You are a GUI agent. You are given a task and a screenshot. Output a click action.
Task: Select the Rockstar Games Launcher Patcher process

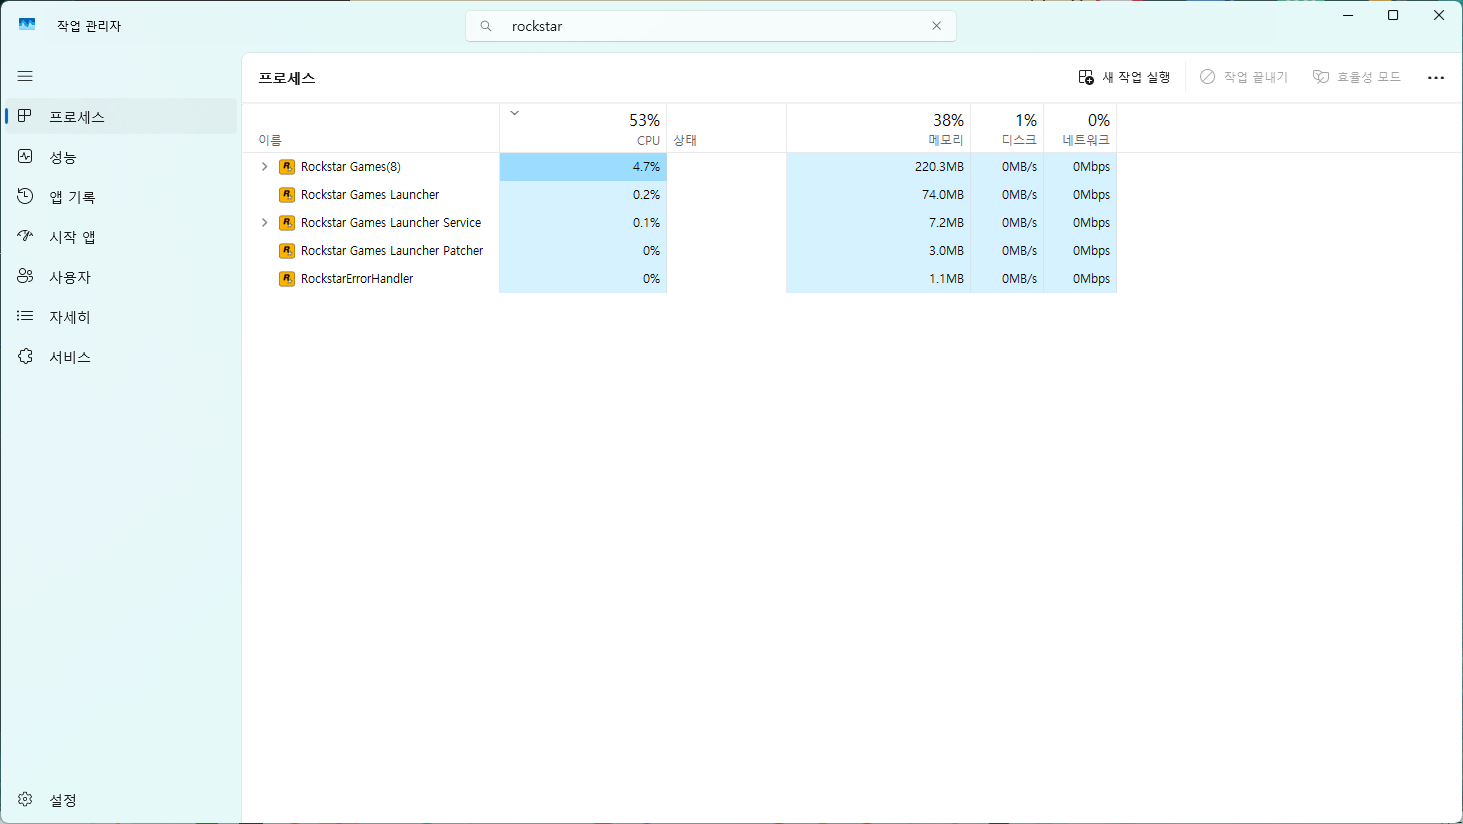[x=391, y=251]
